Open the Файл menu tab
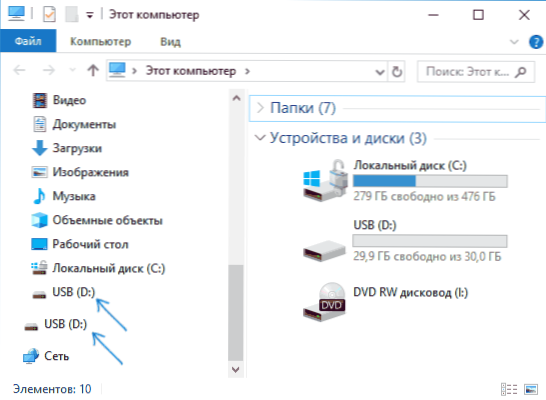The image size is (546, 400). (28, 41)
